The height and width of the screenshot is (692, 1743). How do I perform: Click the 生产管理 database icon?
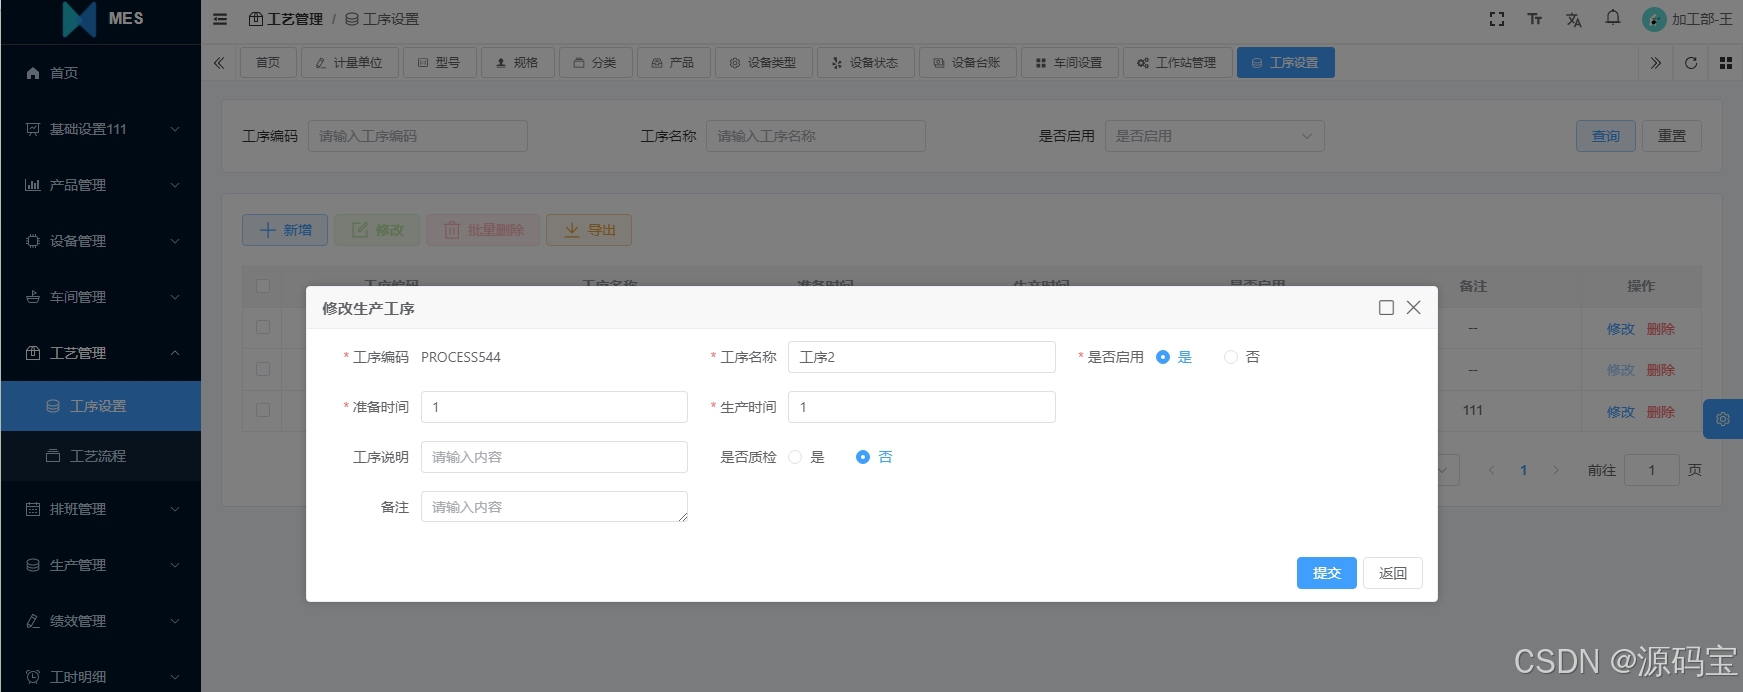click(x=33, y=565)
